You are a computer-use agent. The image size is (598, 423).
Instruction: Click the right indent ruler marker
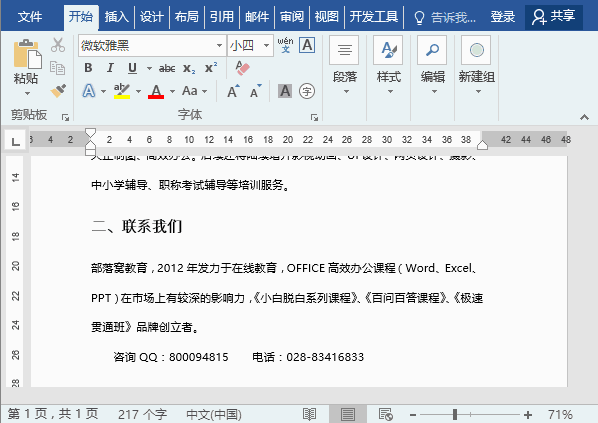click(482, 145)
